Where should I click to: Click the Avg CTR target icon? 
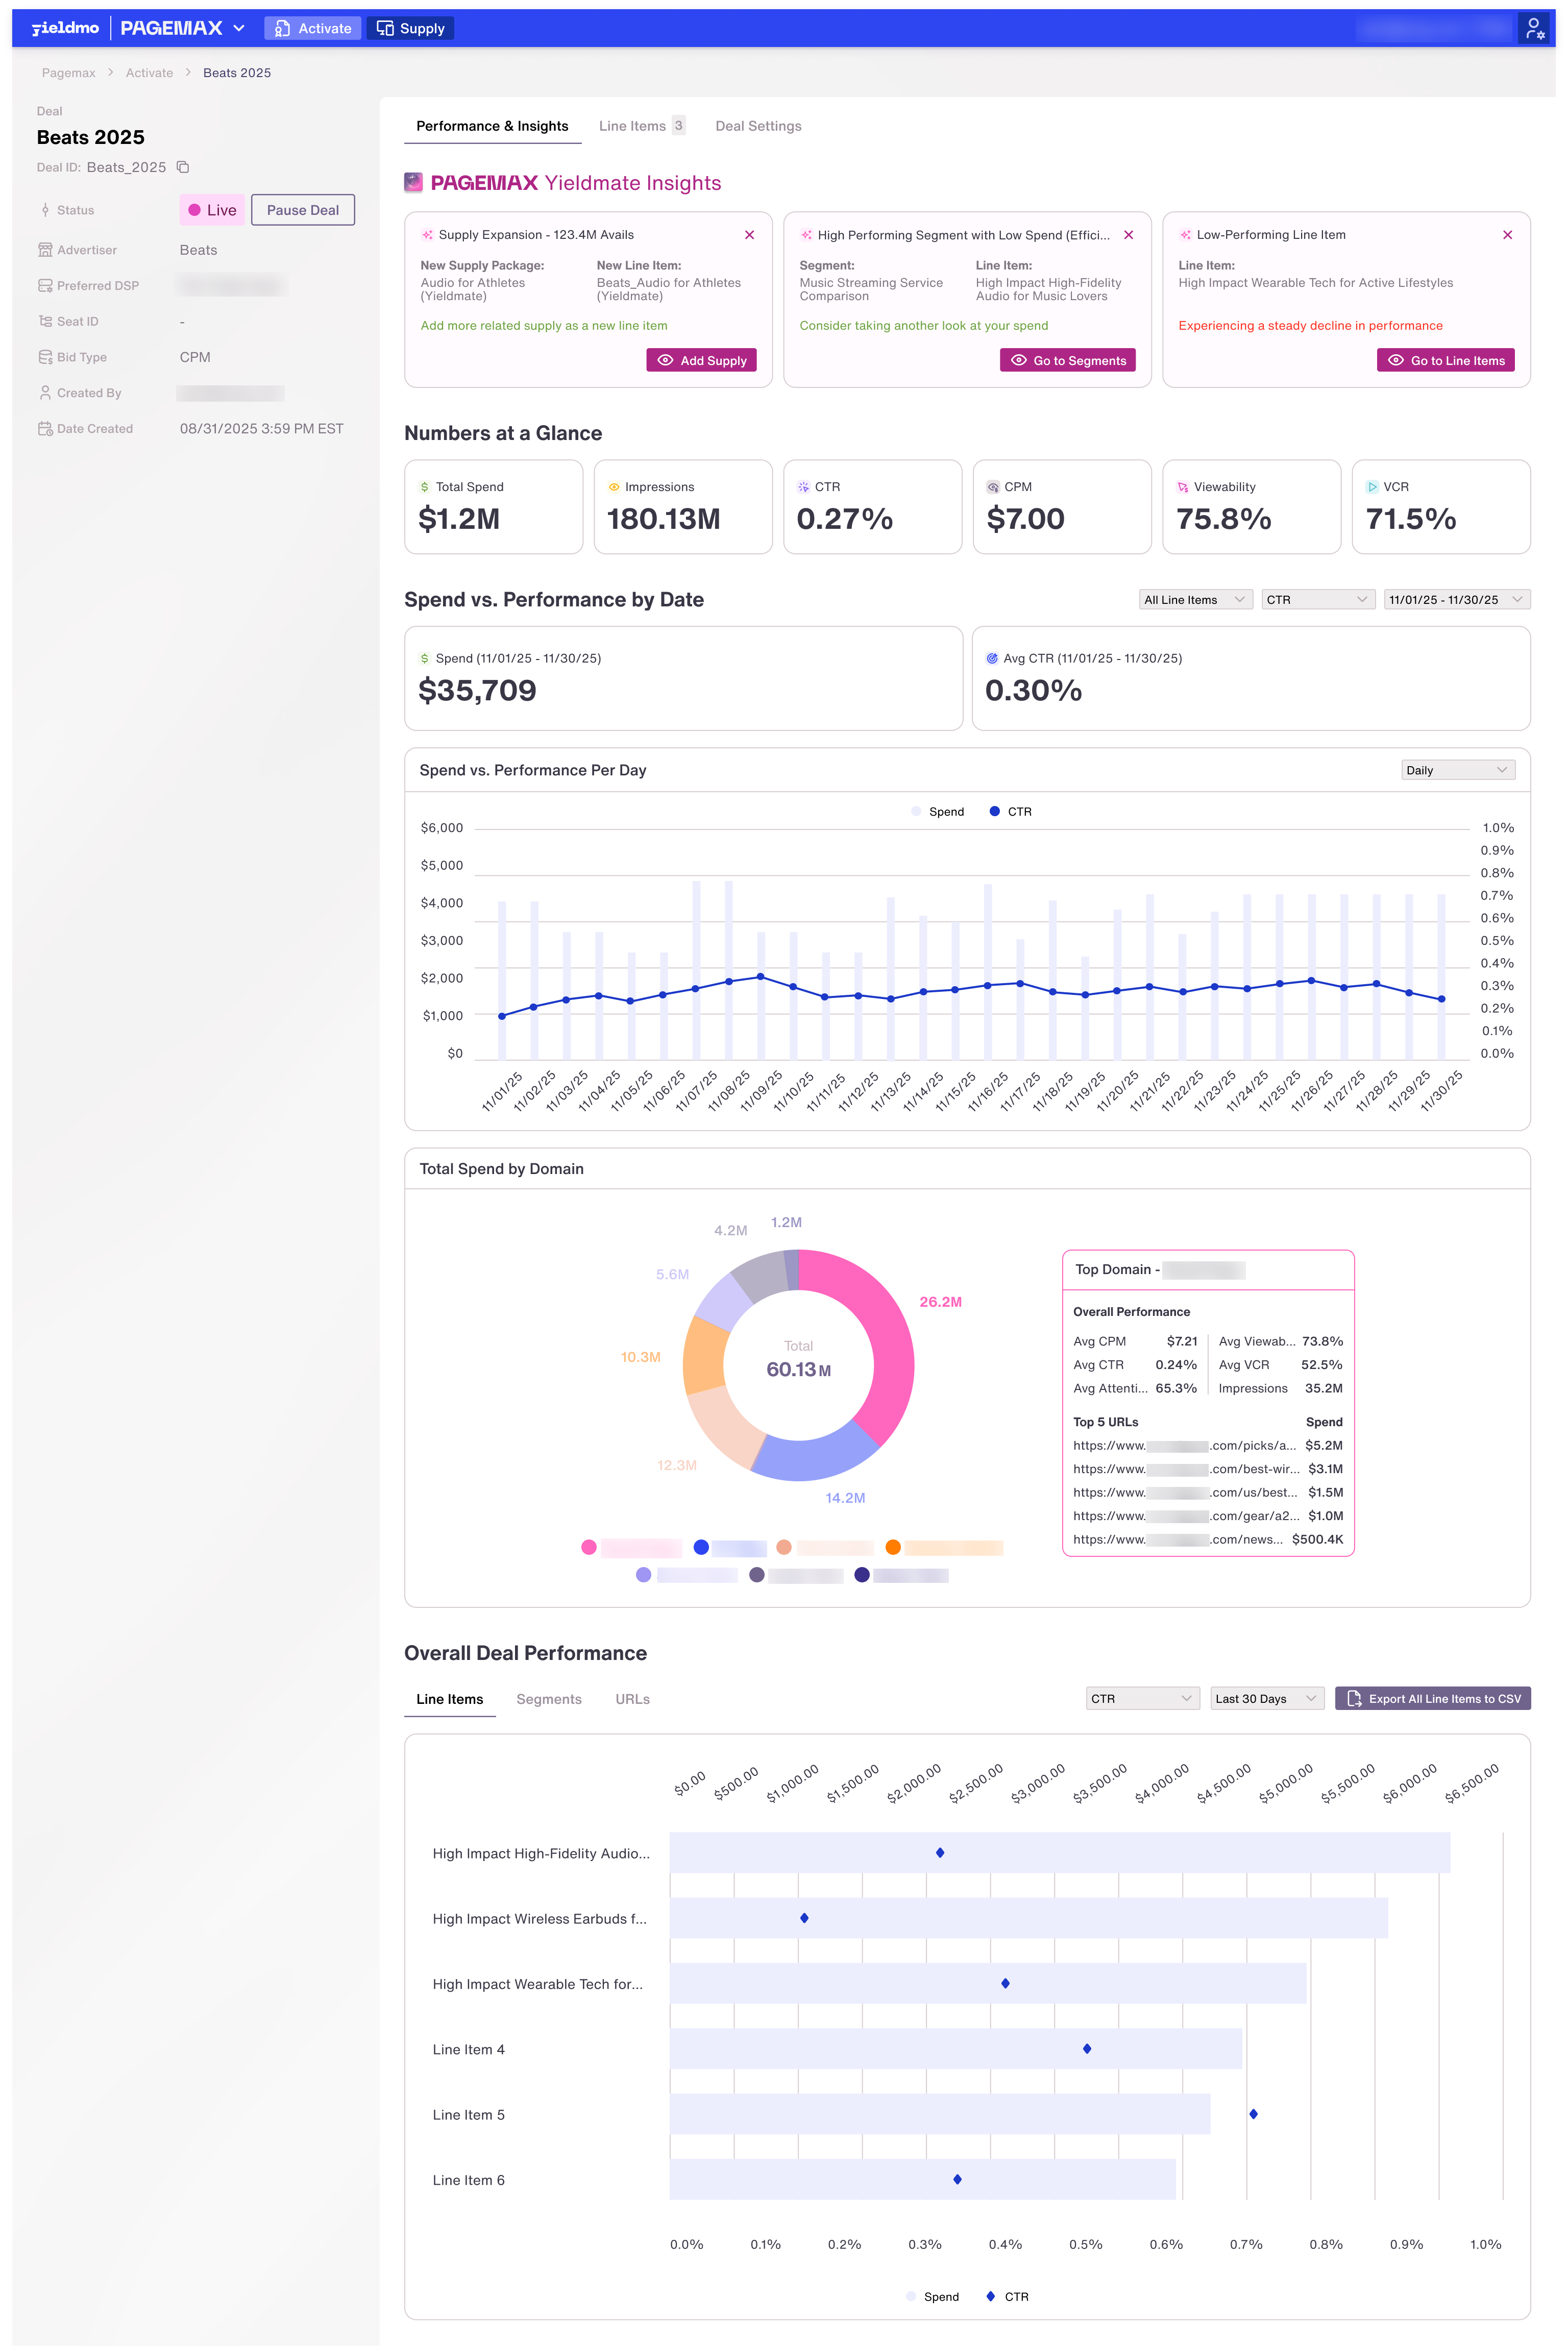992,658
